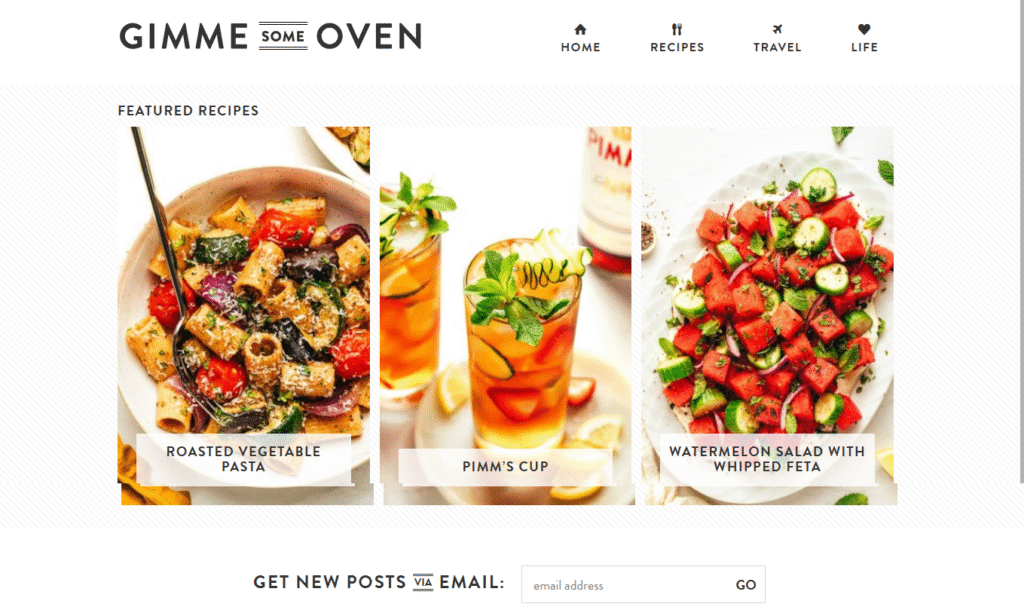Click the roasted vegetable pasta bowl photo
1024x610 pixels.
[x=244, y=281]
